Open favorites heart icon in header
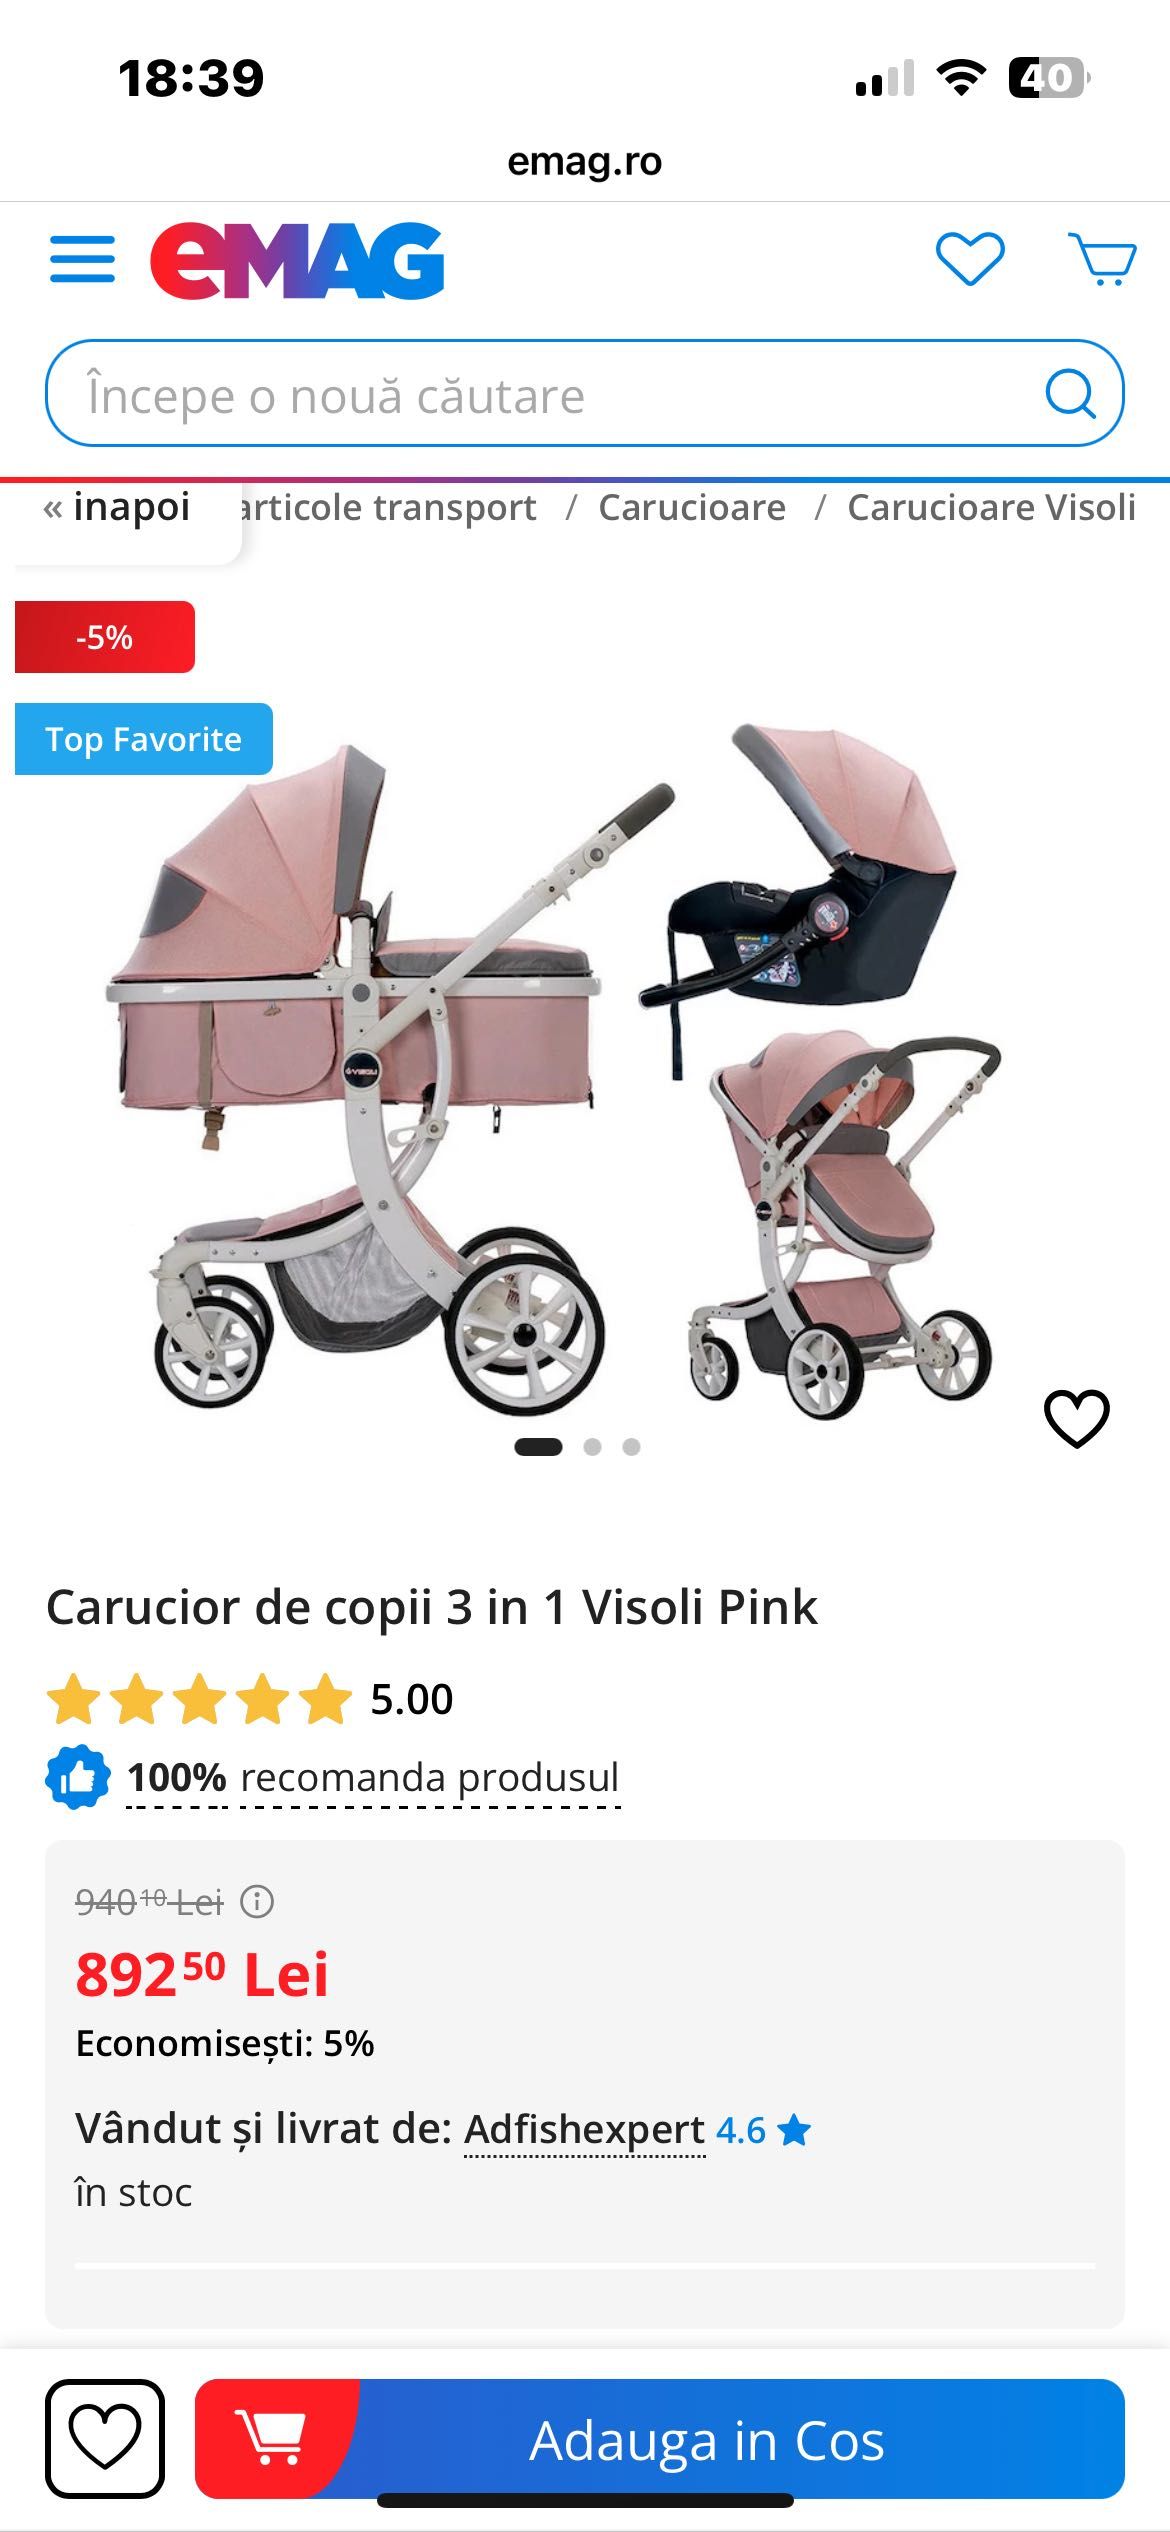 point(970,258)
